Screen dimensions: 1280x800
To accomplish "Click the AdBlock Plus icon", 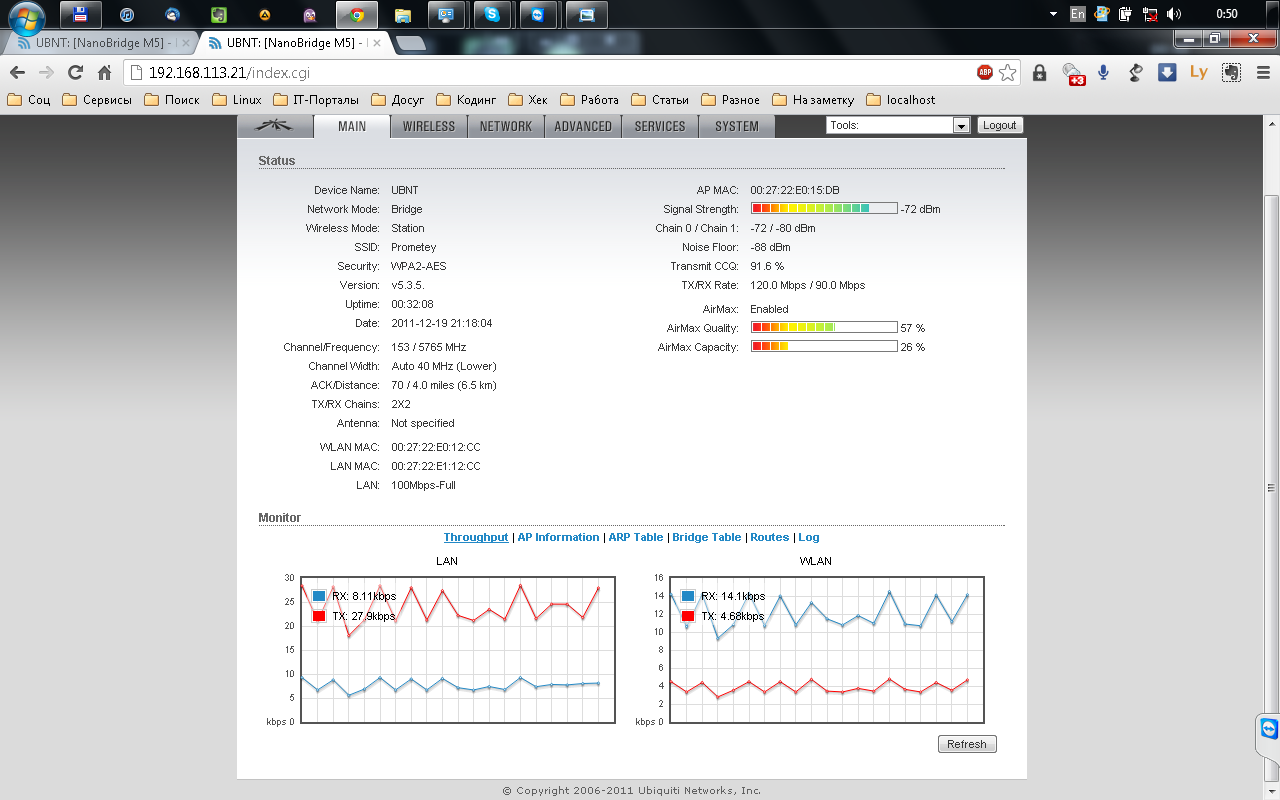I will [x=985, y=72].
